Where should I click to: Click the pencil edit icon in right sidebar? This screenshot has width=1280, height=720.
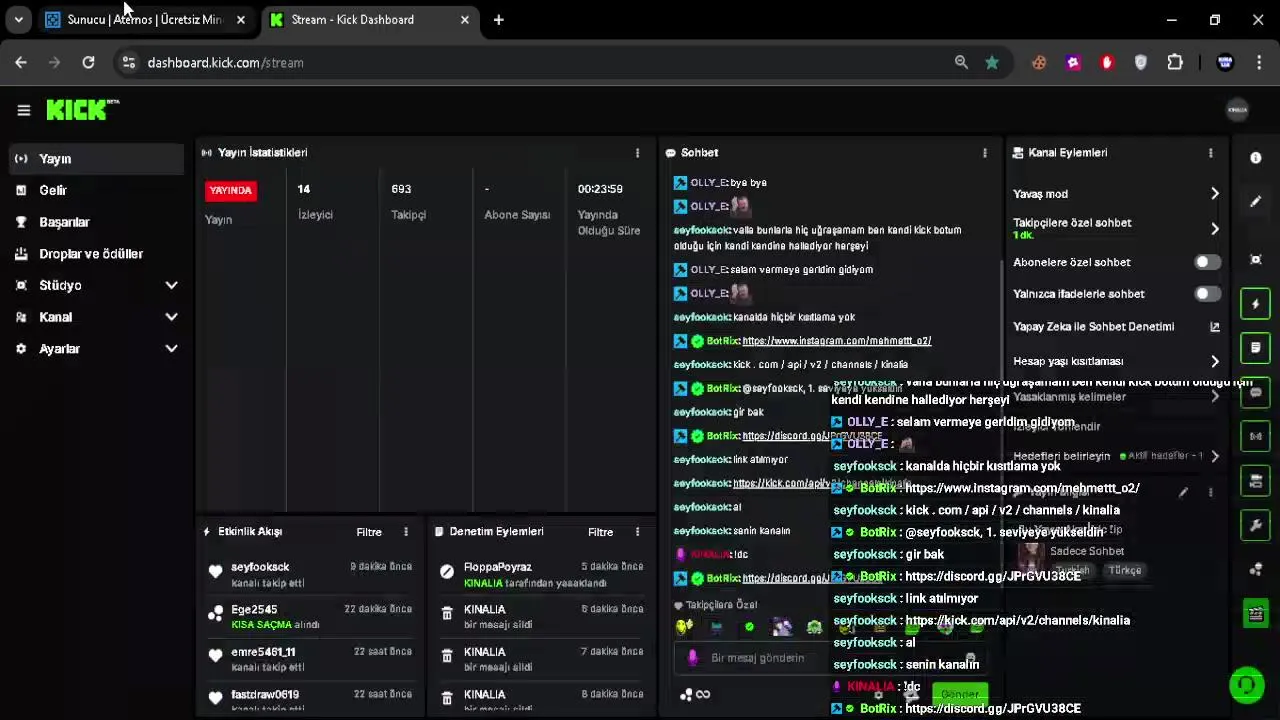coord(1256,202)
